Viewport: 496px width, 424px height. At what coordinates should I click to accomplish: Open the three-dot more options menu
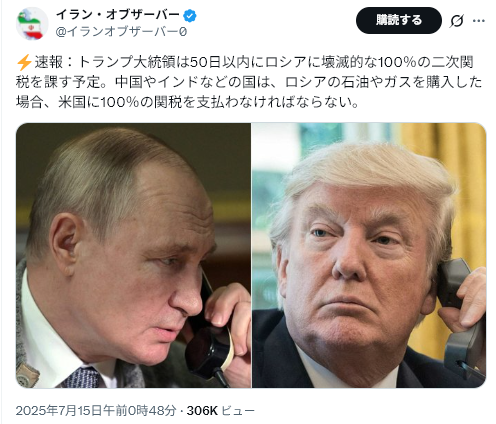tap(479, 21)
